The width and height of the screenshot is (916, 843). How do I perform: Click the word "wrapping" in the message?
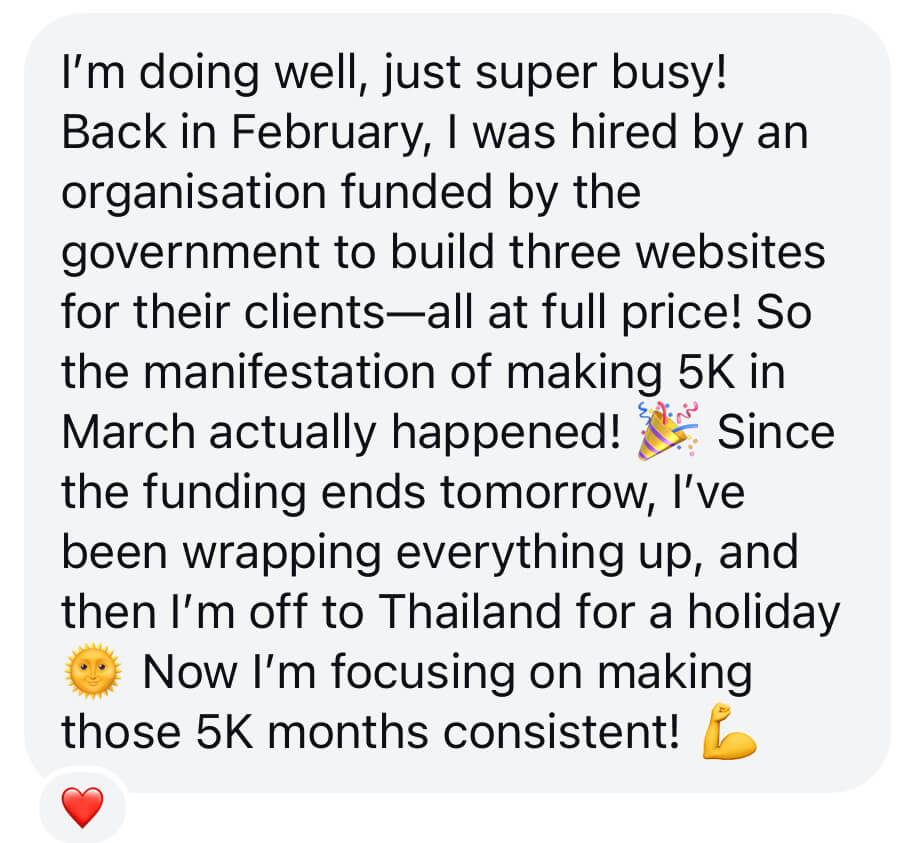click(282, 553)
